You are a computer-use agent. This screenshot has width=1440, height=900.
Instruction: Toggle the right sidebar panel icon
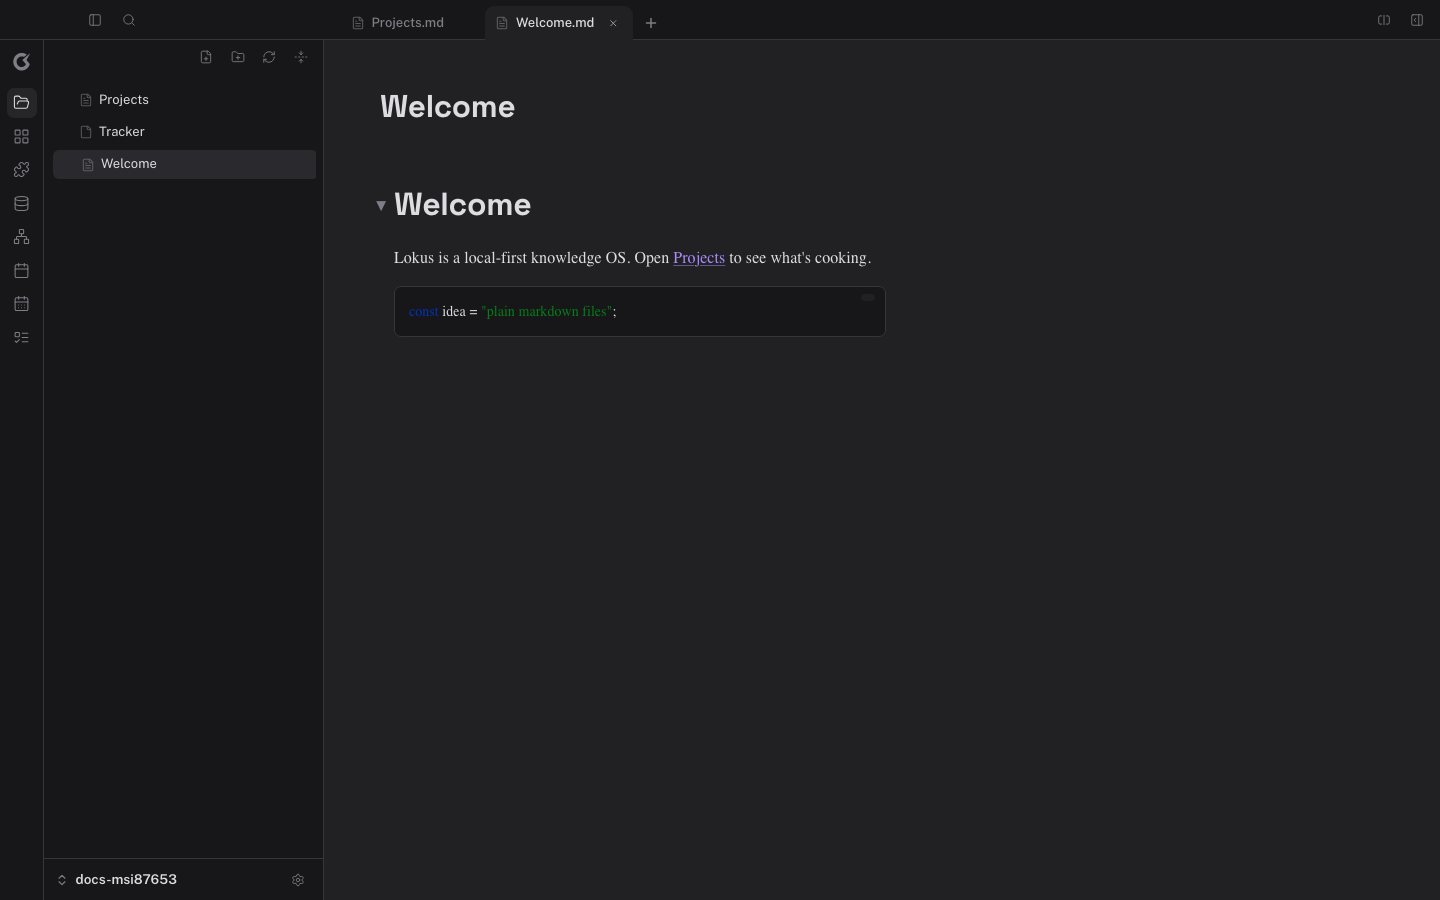click(1417, 20)
